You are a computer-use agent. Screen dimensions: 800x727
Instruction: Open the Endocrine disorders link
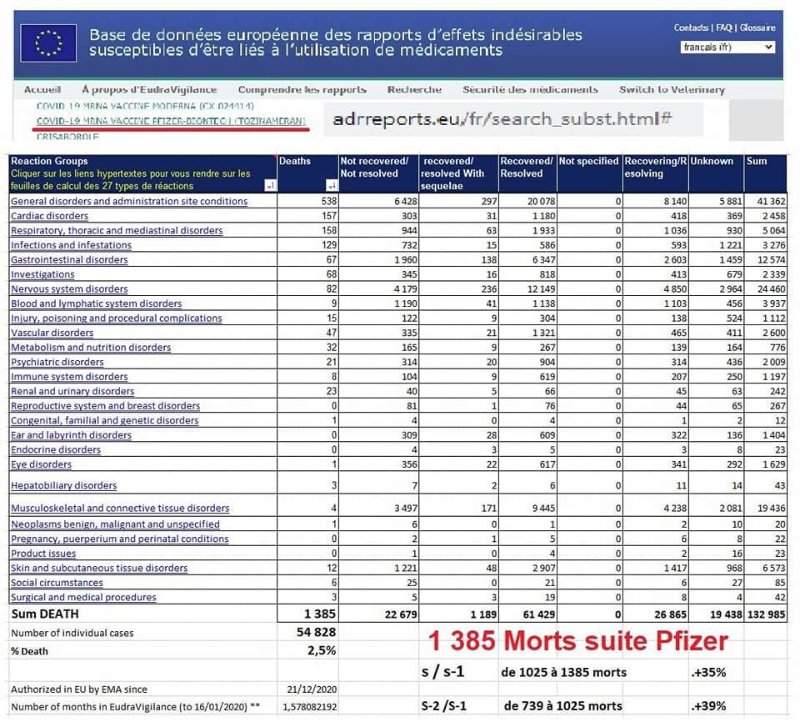(x=56, y=450)
